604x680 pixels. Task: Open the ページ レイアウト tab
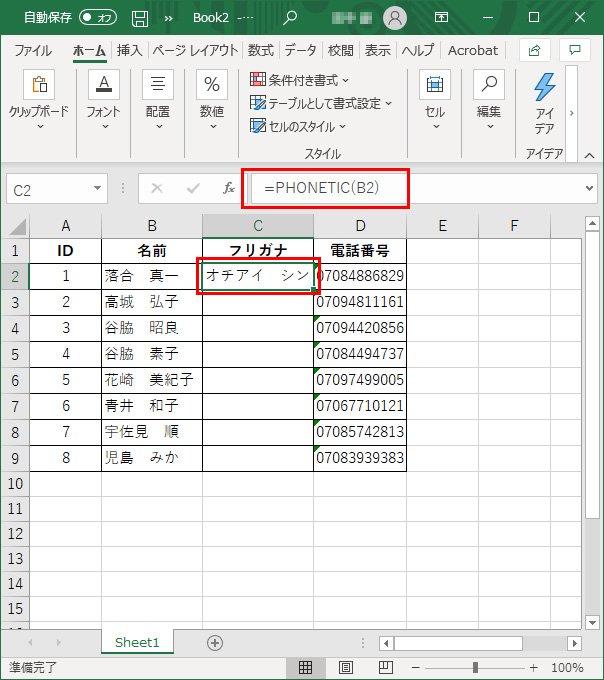[x=195, y=51]
